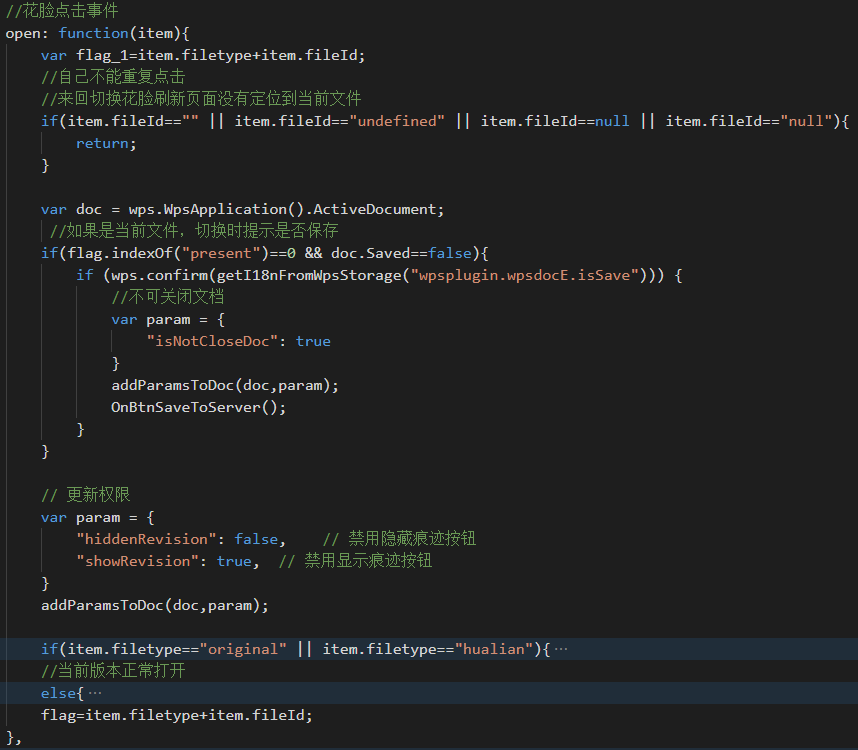Viewport: 858px width, 750px height.
Task: Expand the folded ellipsis after "hualian"){
Action: 561,649
